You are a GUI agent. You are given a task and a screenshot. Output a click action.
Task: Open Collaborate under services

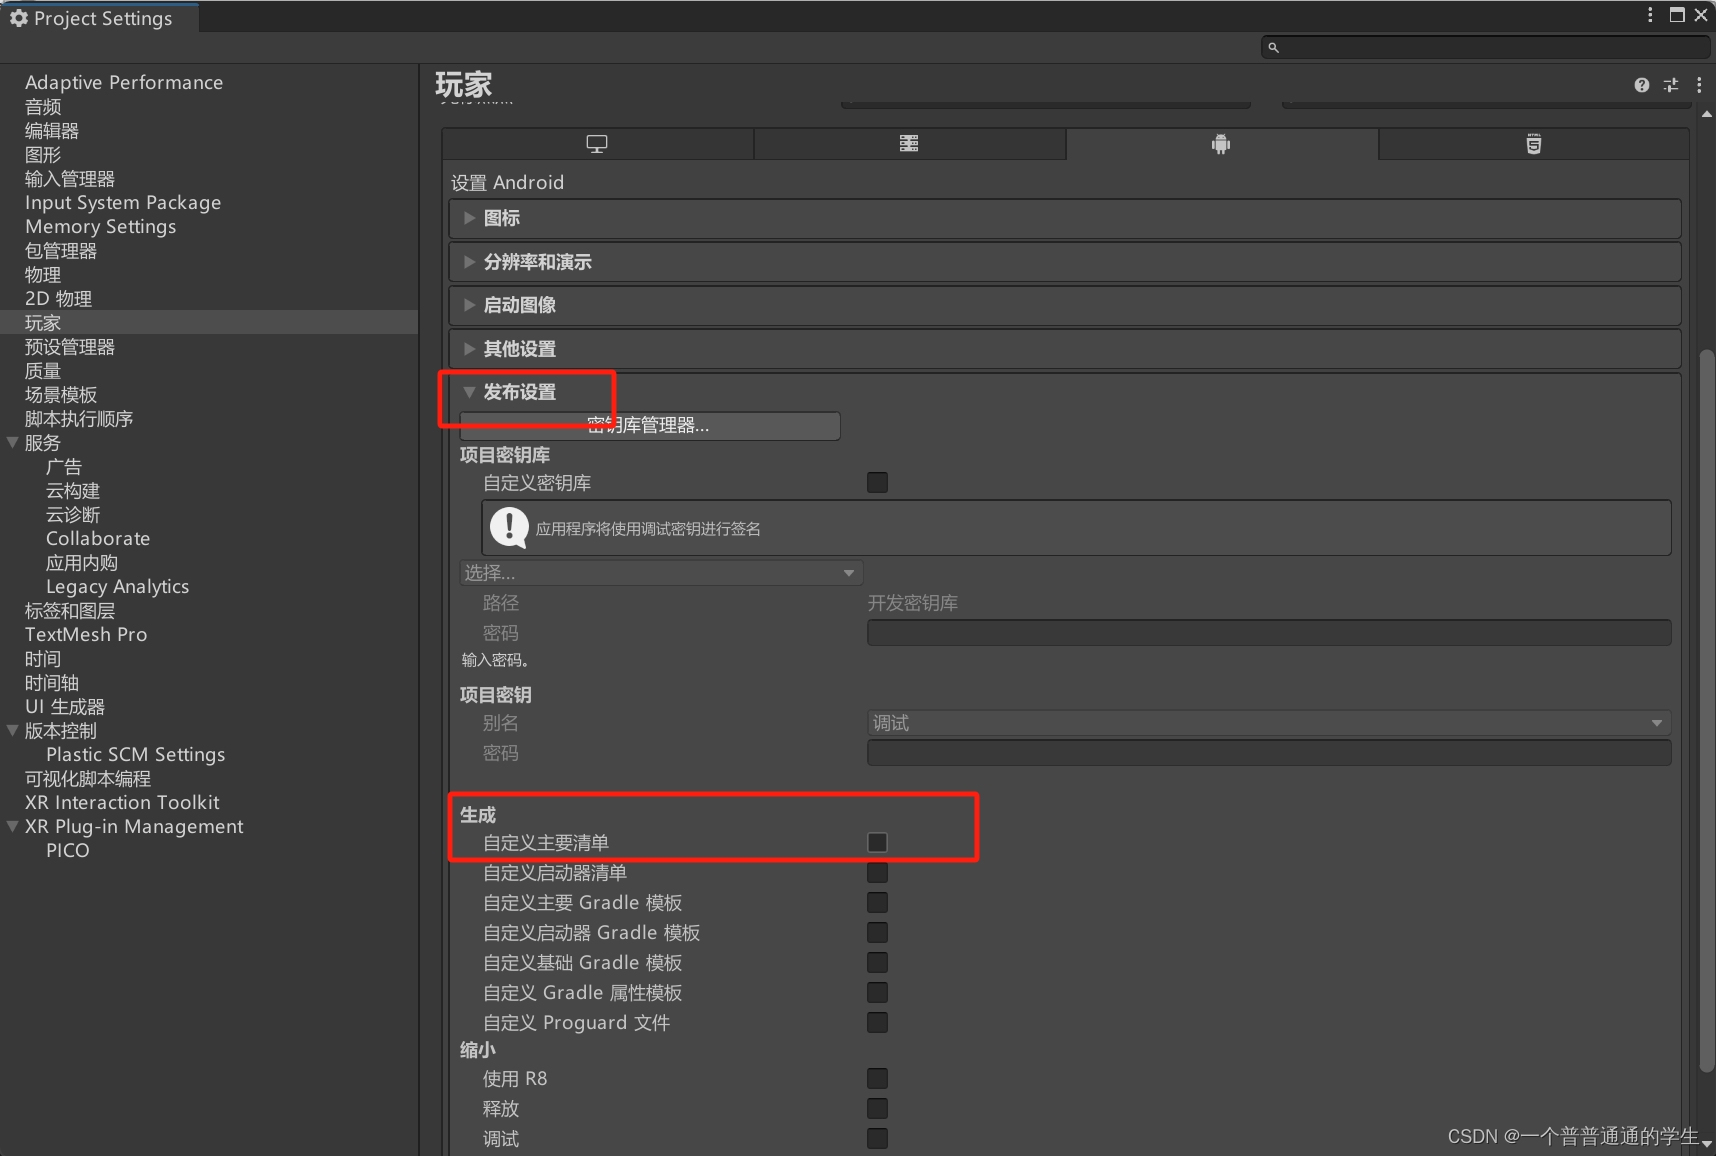point(98,538)
